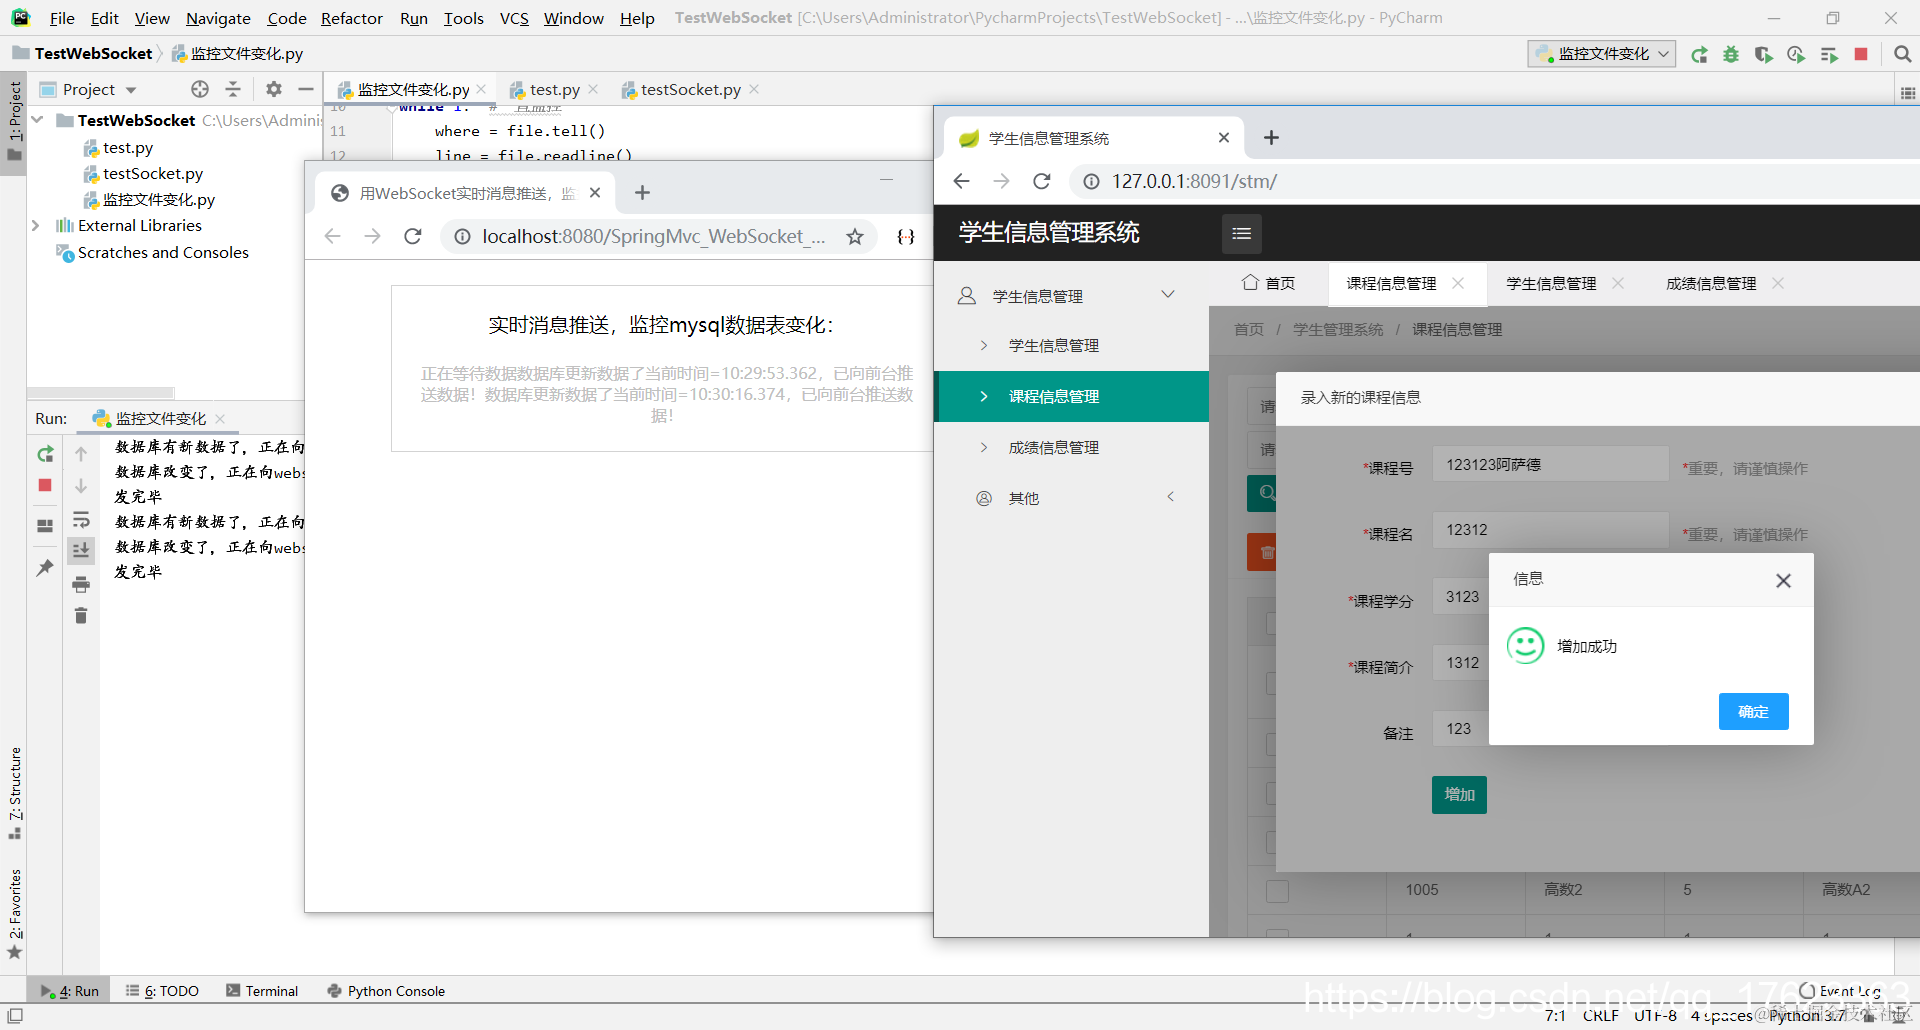Image resolution: width=1920 pixels, height=1030 pixels.
Task: Start debugging with the bug icon
Action: coord(1731,55)
